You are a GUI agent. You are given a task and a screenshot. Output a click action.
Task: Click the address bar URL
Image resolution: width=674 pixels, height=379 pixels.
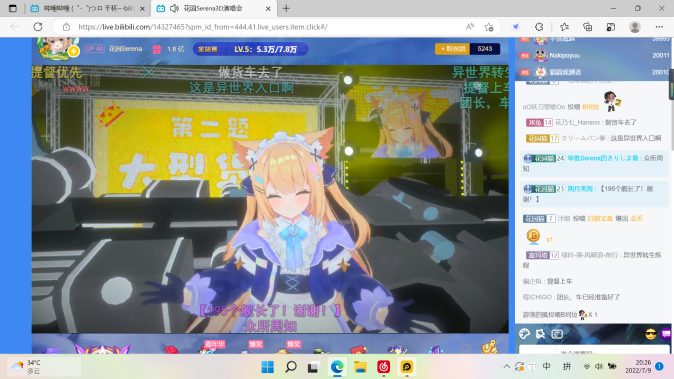[x=203, y=27]
